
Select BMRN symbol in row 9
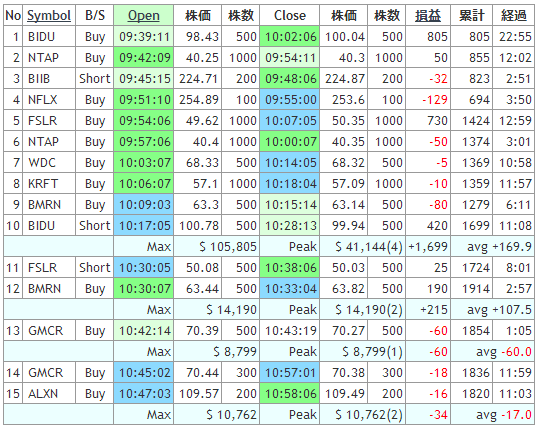[x=44, y=205]
